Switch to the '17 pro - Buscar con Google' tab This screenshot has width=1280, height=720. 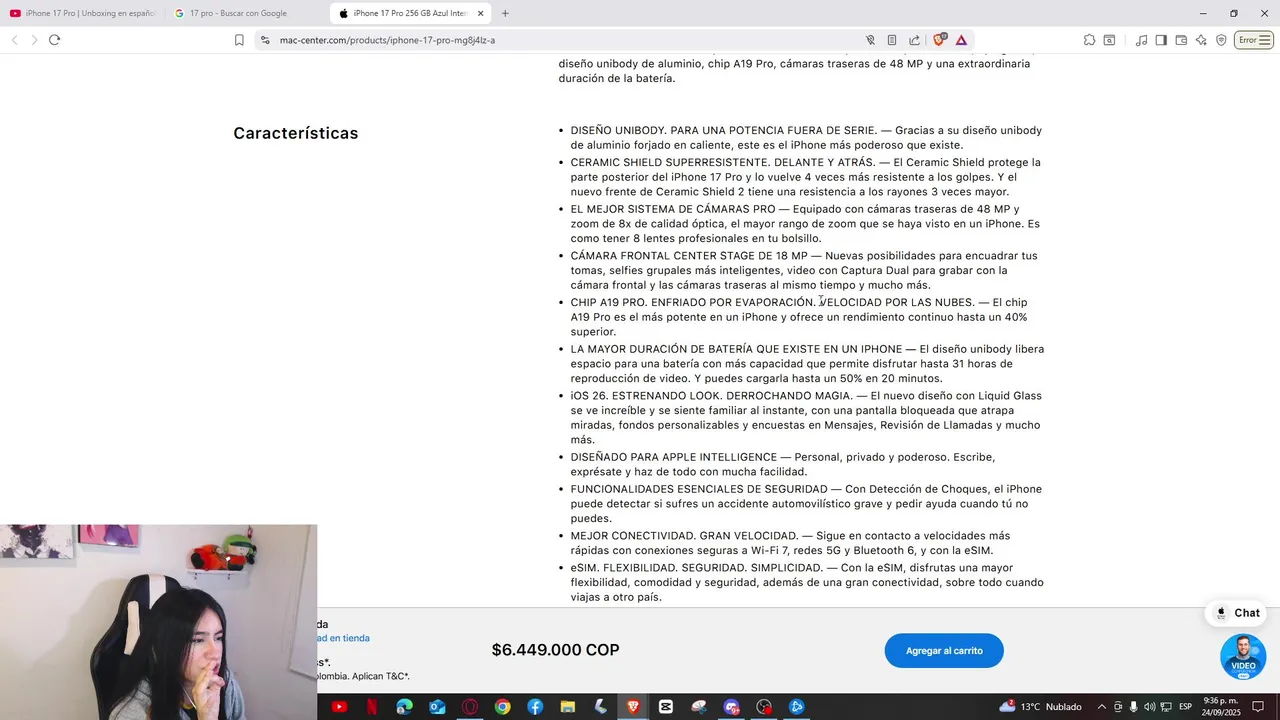[x=245, y=13]
